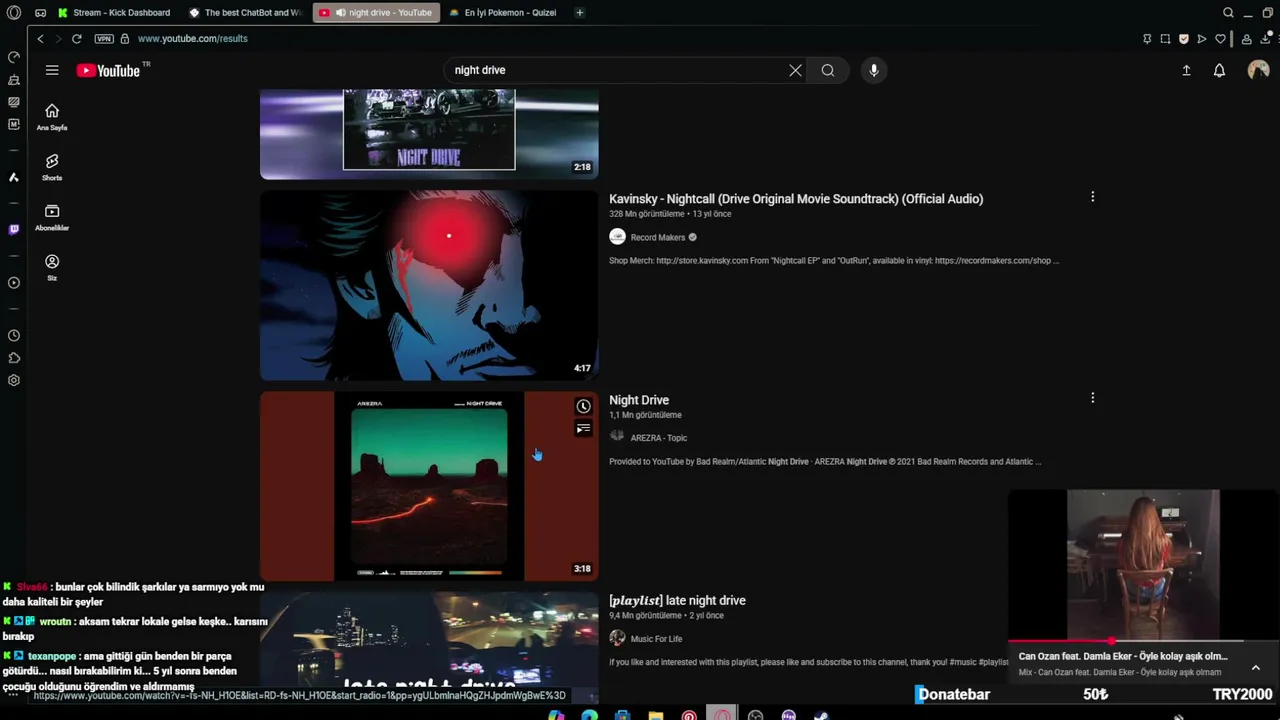Open the first NIGHT DRIVE 2:18 thumbnail
Image resolution: width=1280 pixels, height=720 pixels.
[x=429, y=134]
